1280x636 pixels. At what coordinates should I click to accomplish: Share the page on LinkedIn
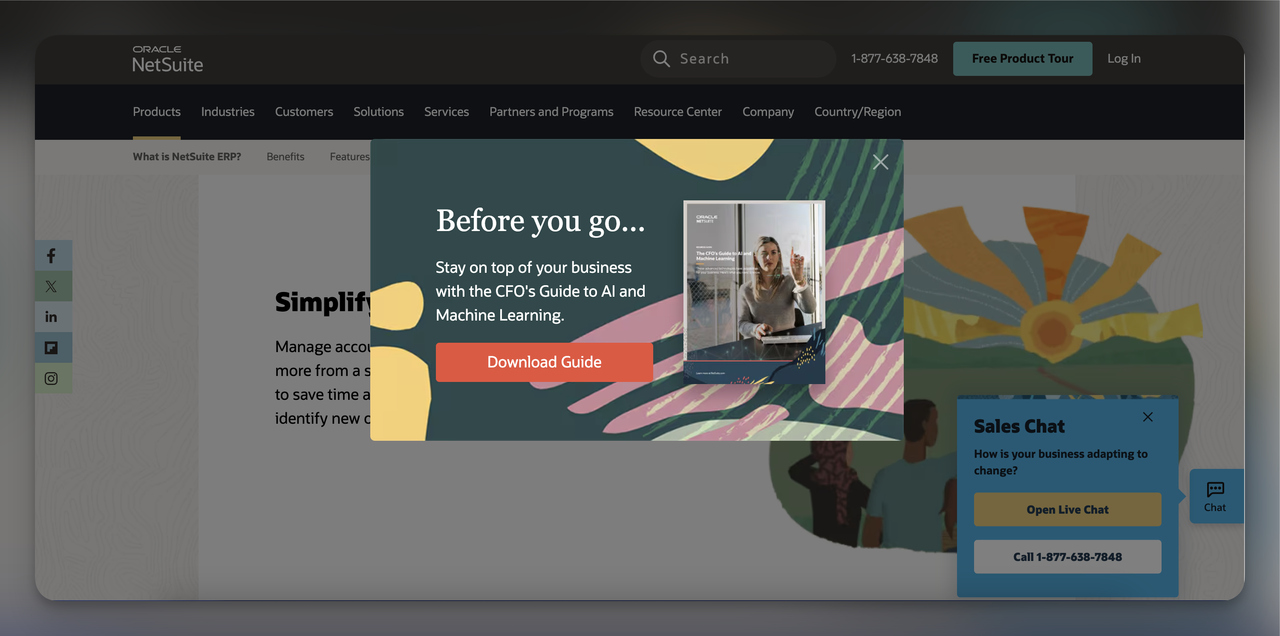[51, 316]
